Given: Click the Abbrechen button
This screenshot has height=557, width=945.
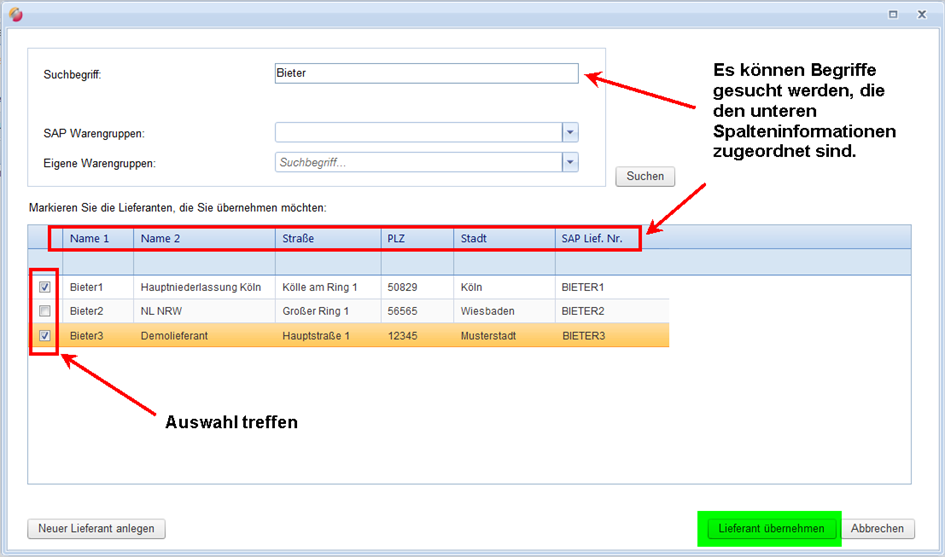Looking at the screenshot, I should [x=878, y=529].
